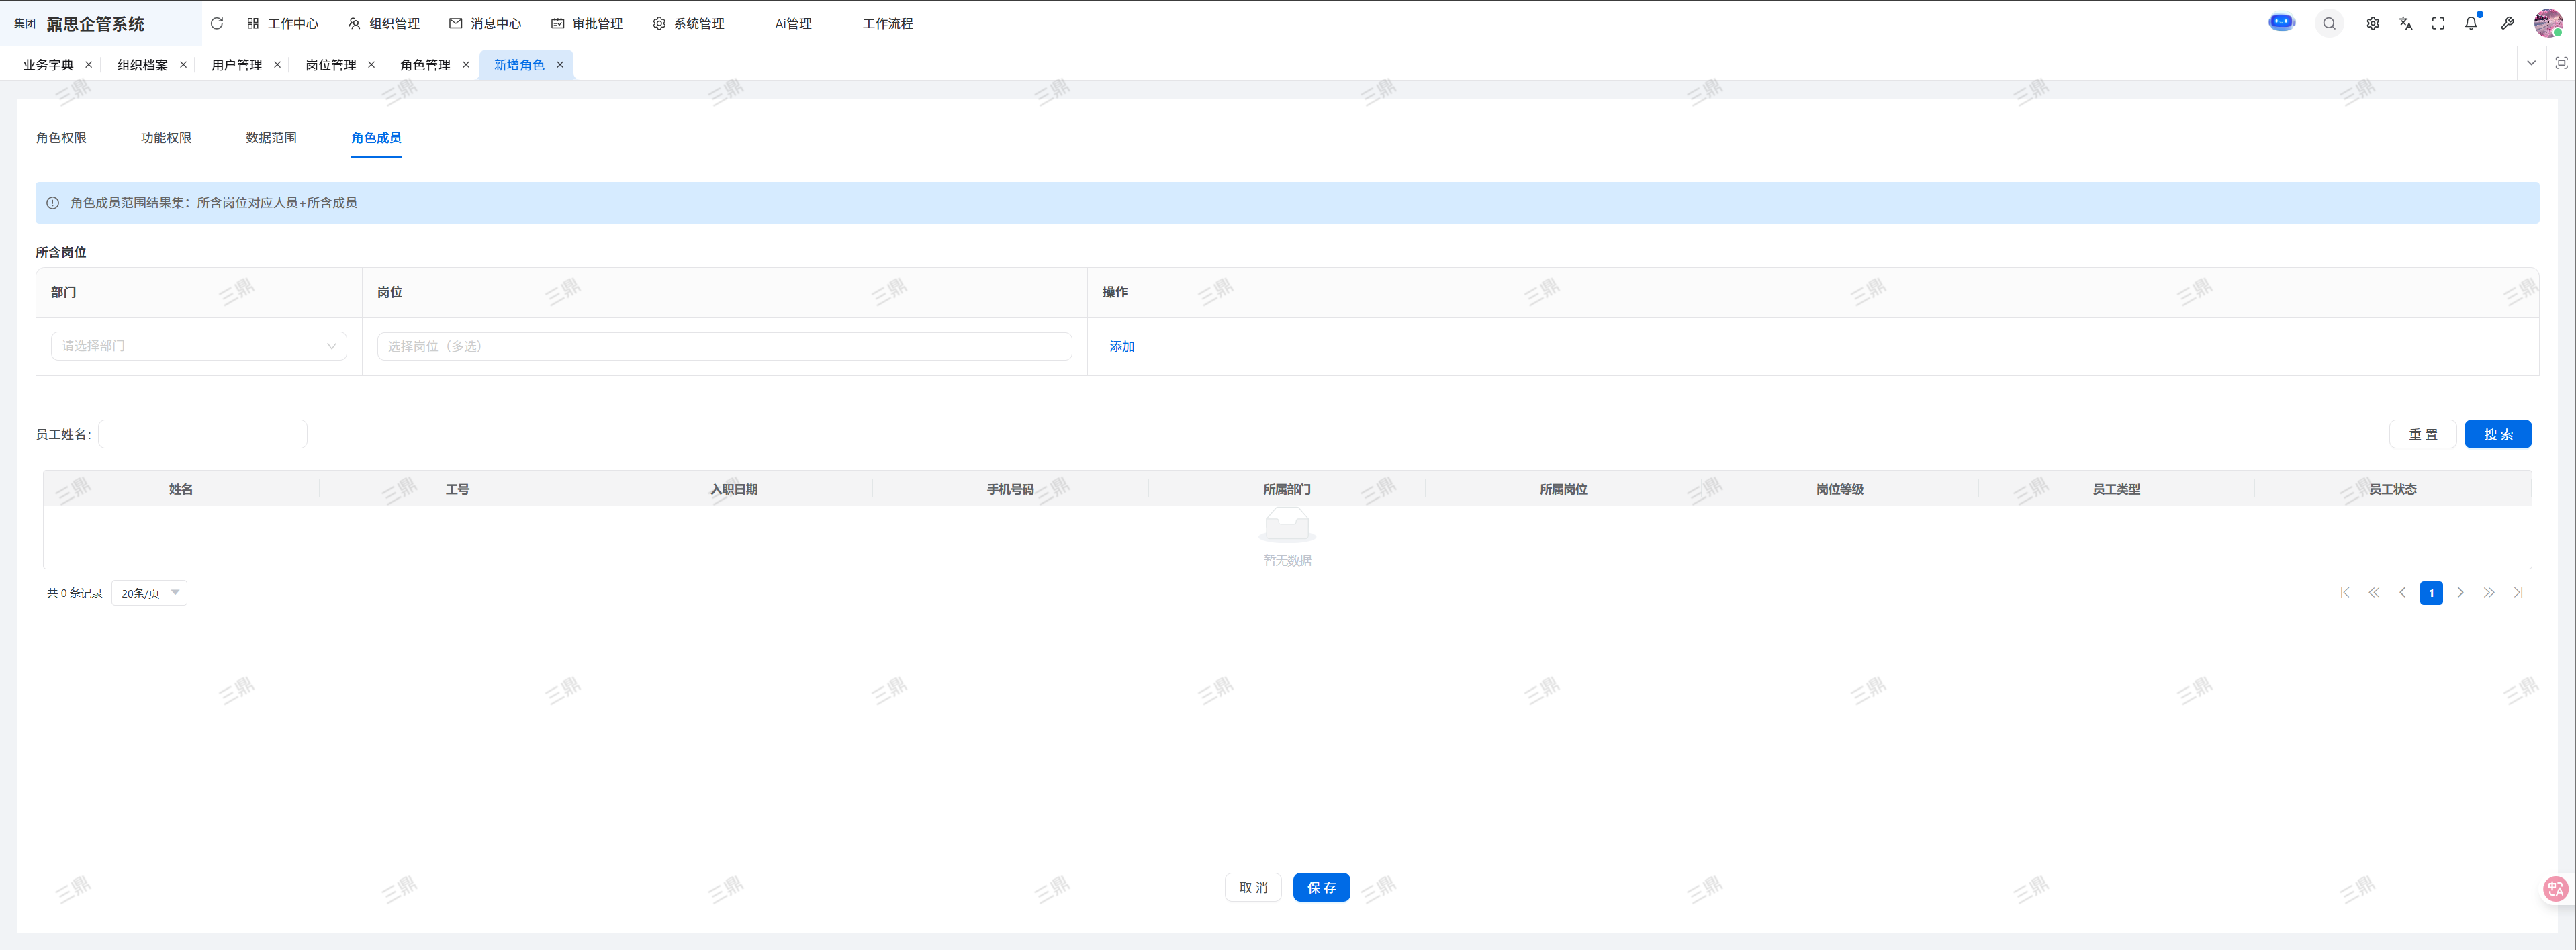Open notifications bell
Image resolution: width=2576 pixels, height=950 pixels.
(2471, 24)
